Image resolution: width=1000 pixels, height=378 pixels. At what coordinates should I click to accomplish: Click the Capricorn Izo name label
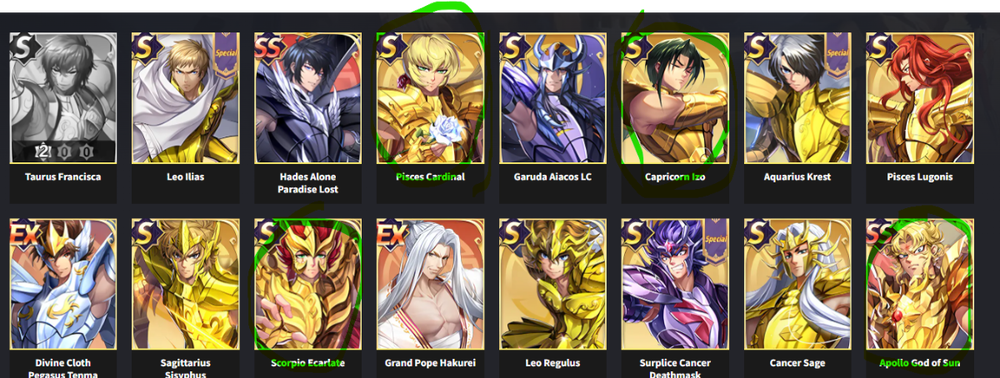(x=675, y=177)
